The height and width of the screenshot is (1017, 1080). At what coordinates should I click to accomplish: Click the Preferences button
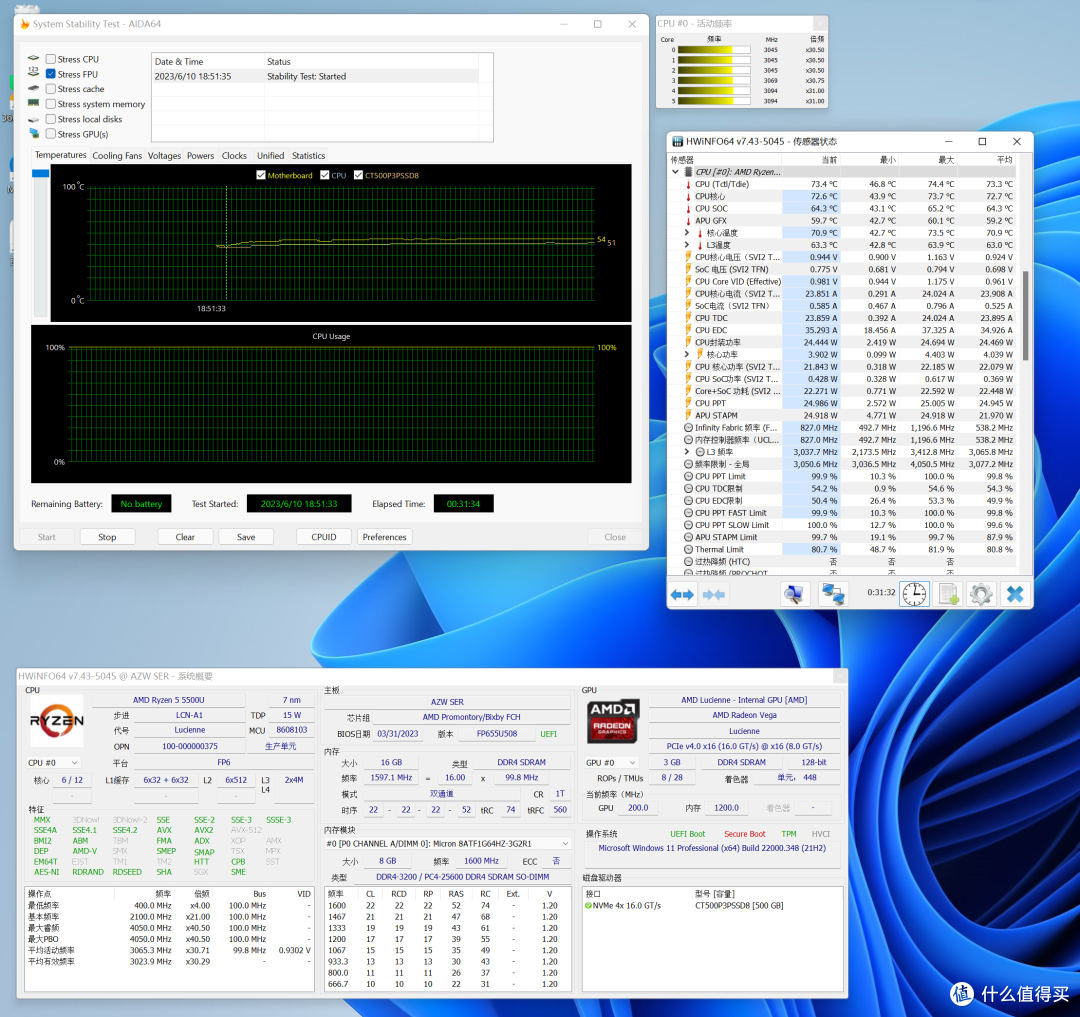pos(384,537)
